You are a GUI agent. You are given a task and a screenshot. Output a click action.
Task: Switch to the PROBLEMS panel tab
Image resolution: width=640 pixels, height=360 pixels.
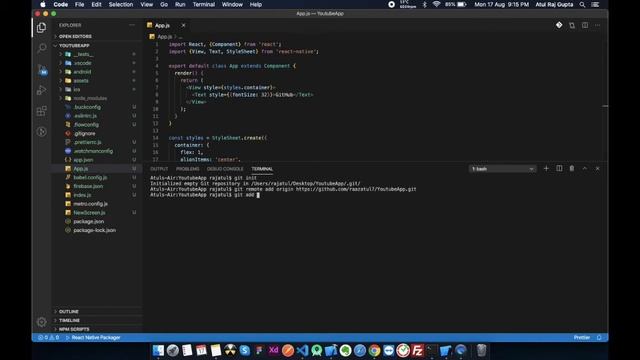pos(188,169)
